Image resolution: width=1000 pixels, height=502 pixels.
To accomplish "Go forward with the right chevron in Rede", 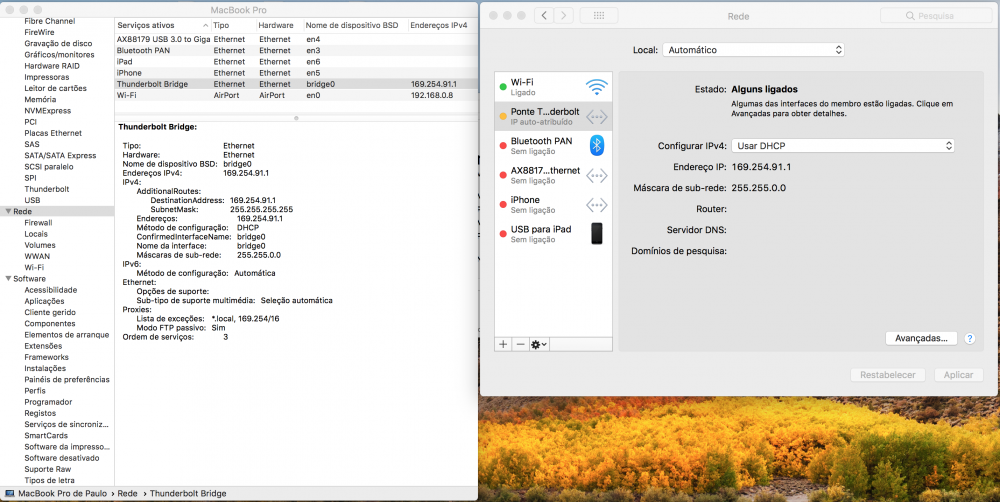I will click(x=564, y=15).
